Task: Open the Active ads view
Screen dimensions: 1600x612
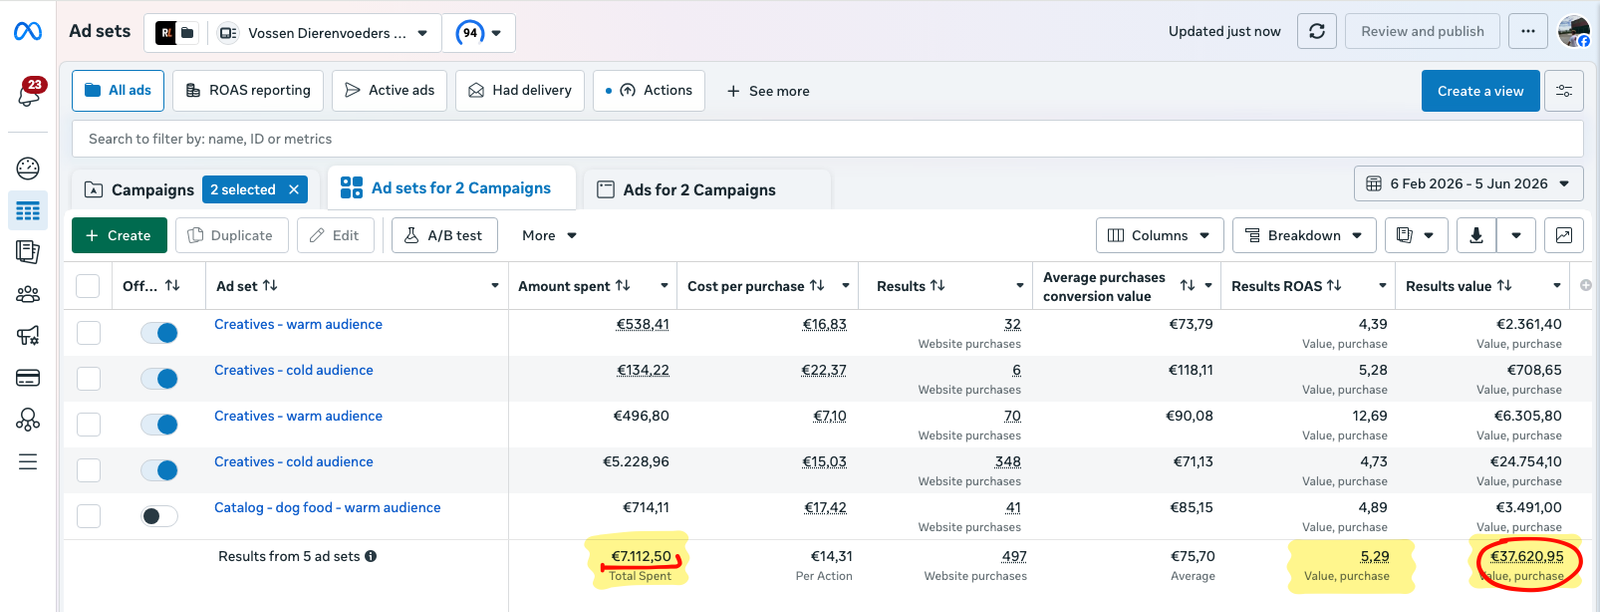Action: (x=389, y=91)
